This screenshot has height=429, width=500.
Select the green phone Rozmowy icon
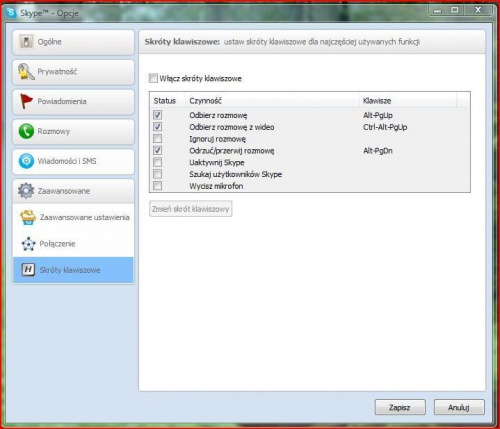point(26,131)
